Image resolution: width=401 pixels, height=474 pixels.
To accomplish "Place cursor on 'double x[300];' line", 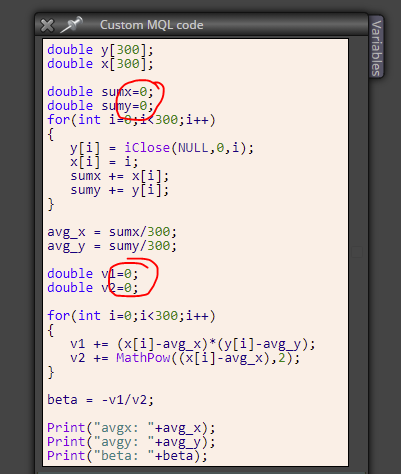I will tap(100, 64).
